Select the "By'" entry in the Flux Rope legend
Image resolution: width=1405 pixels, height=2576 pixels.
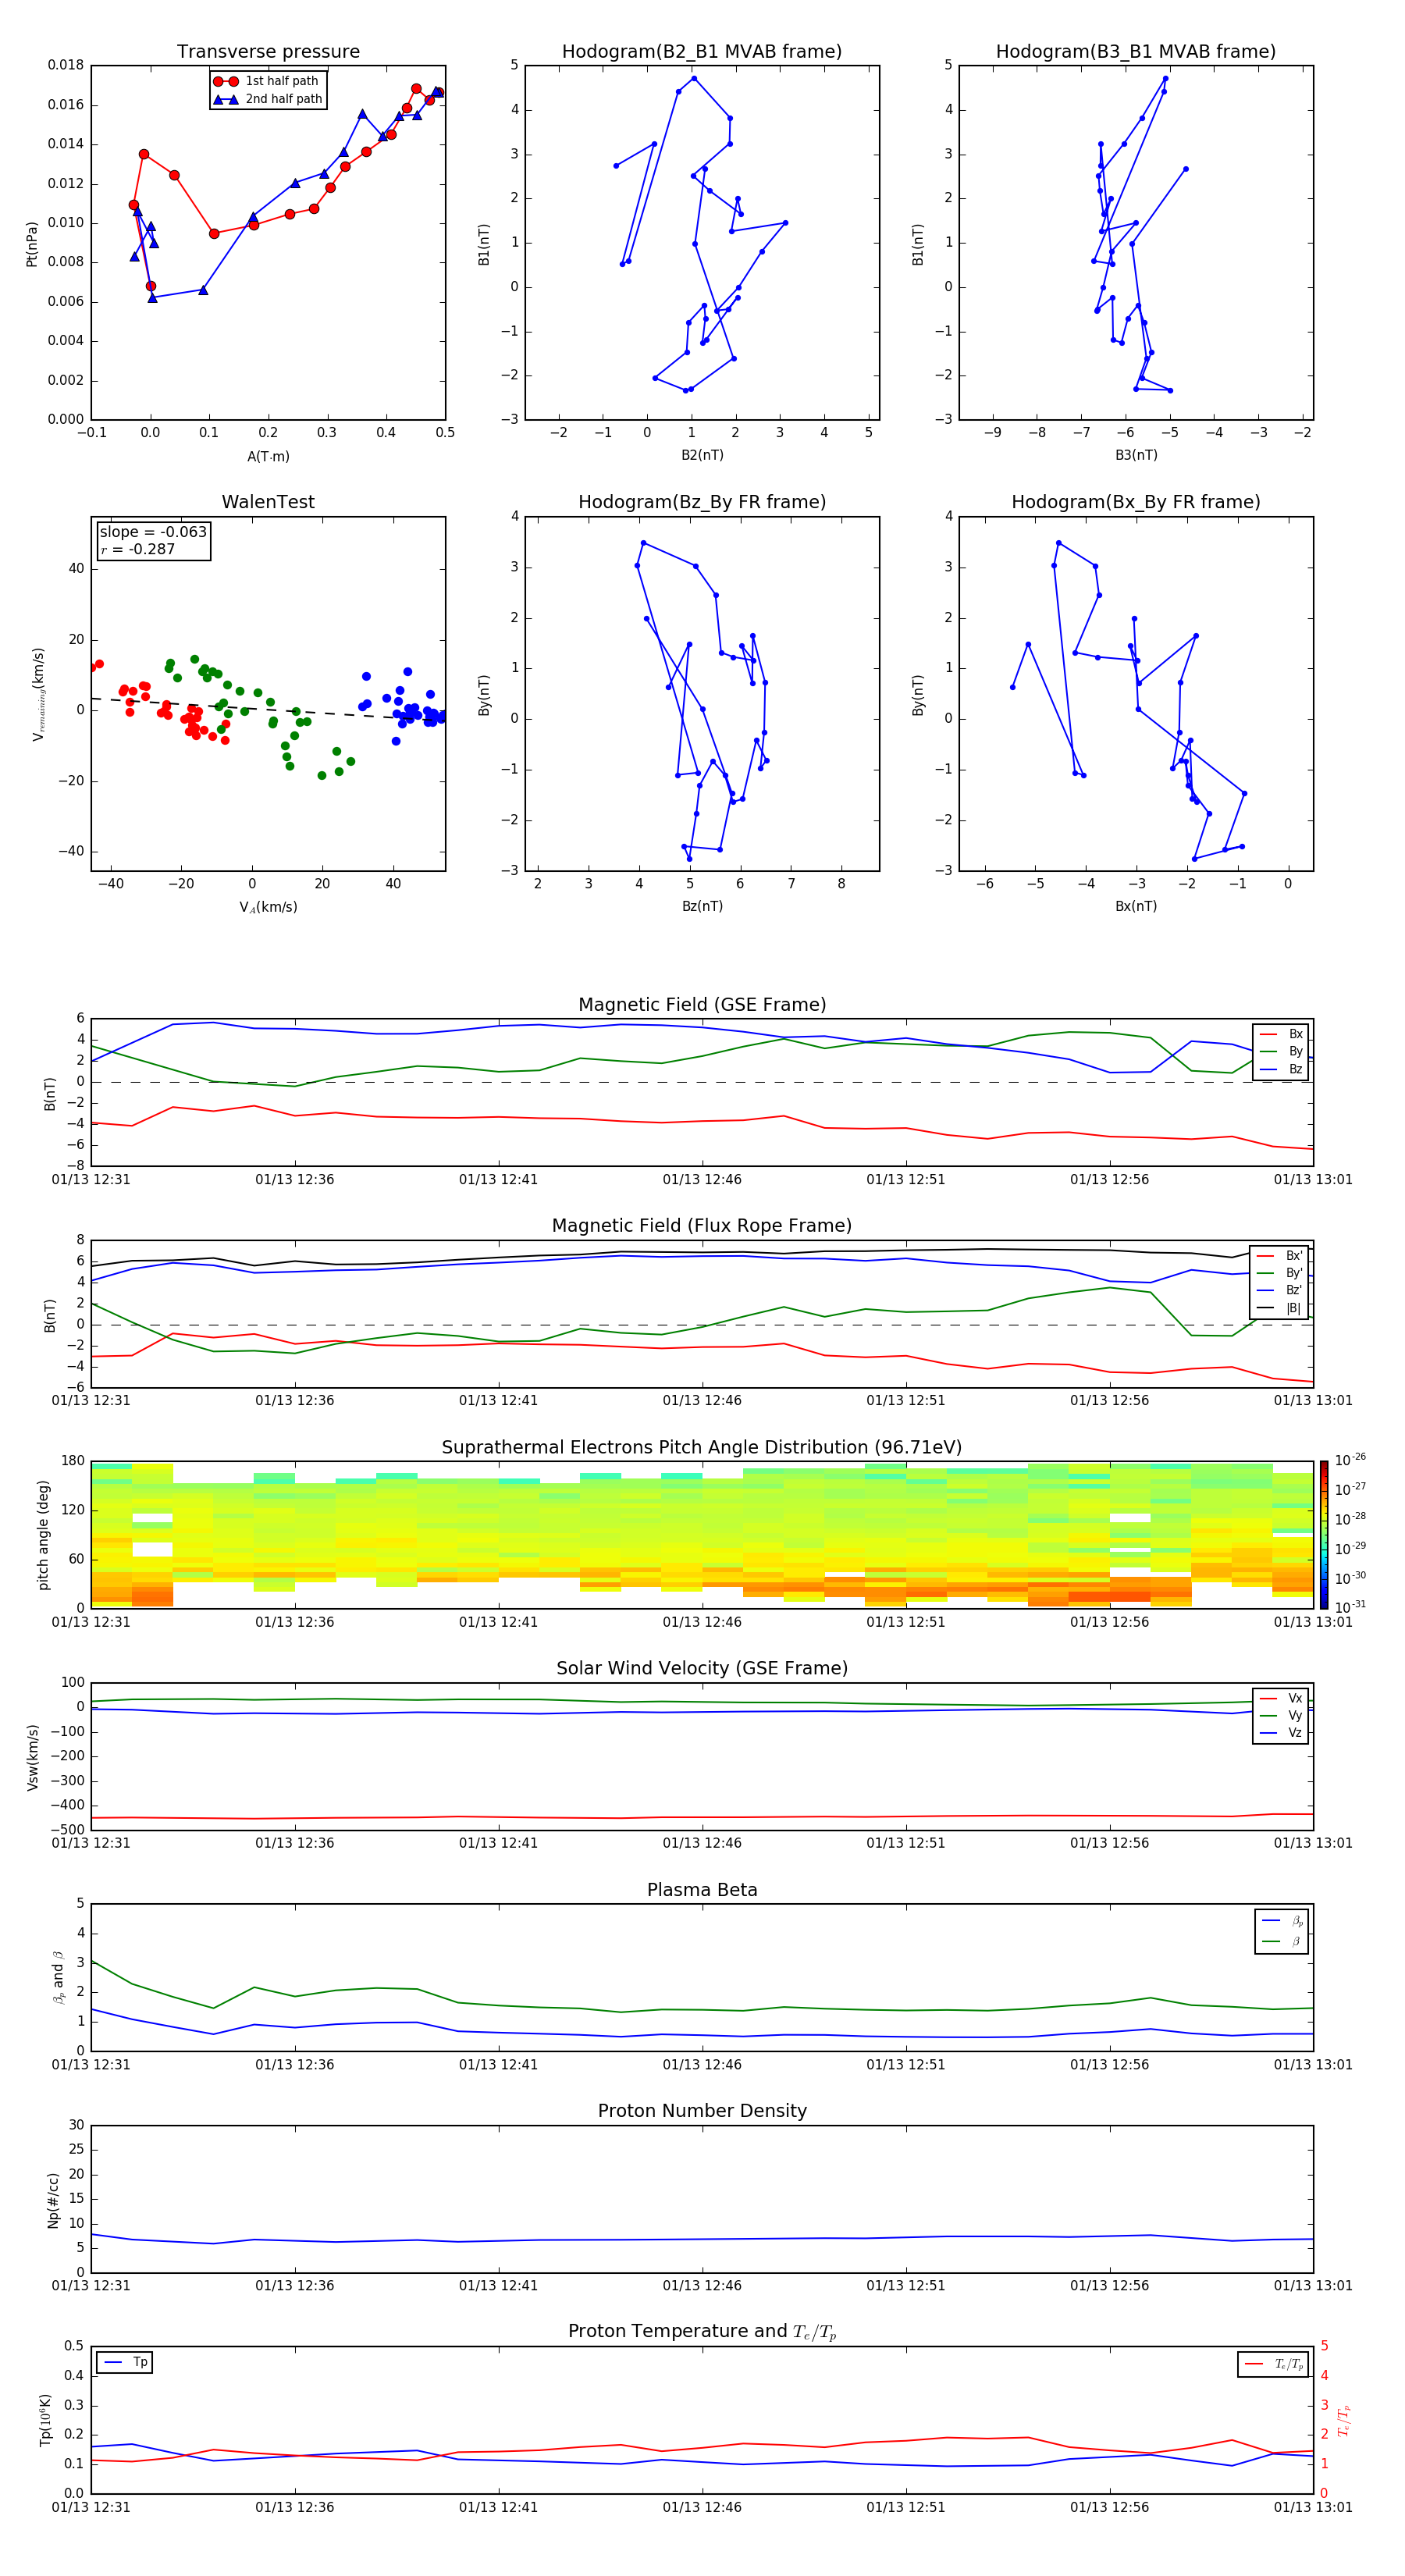click(x=1280, y=1273)
